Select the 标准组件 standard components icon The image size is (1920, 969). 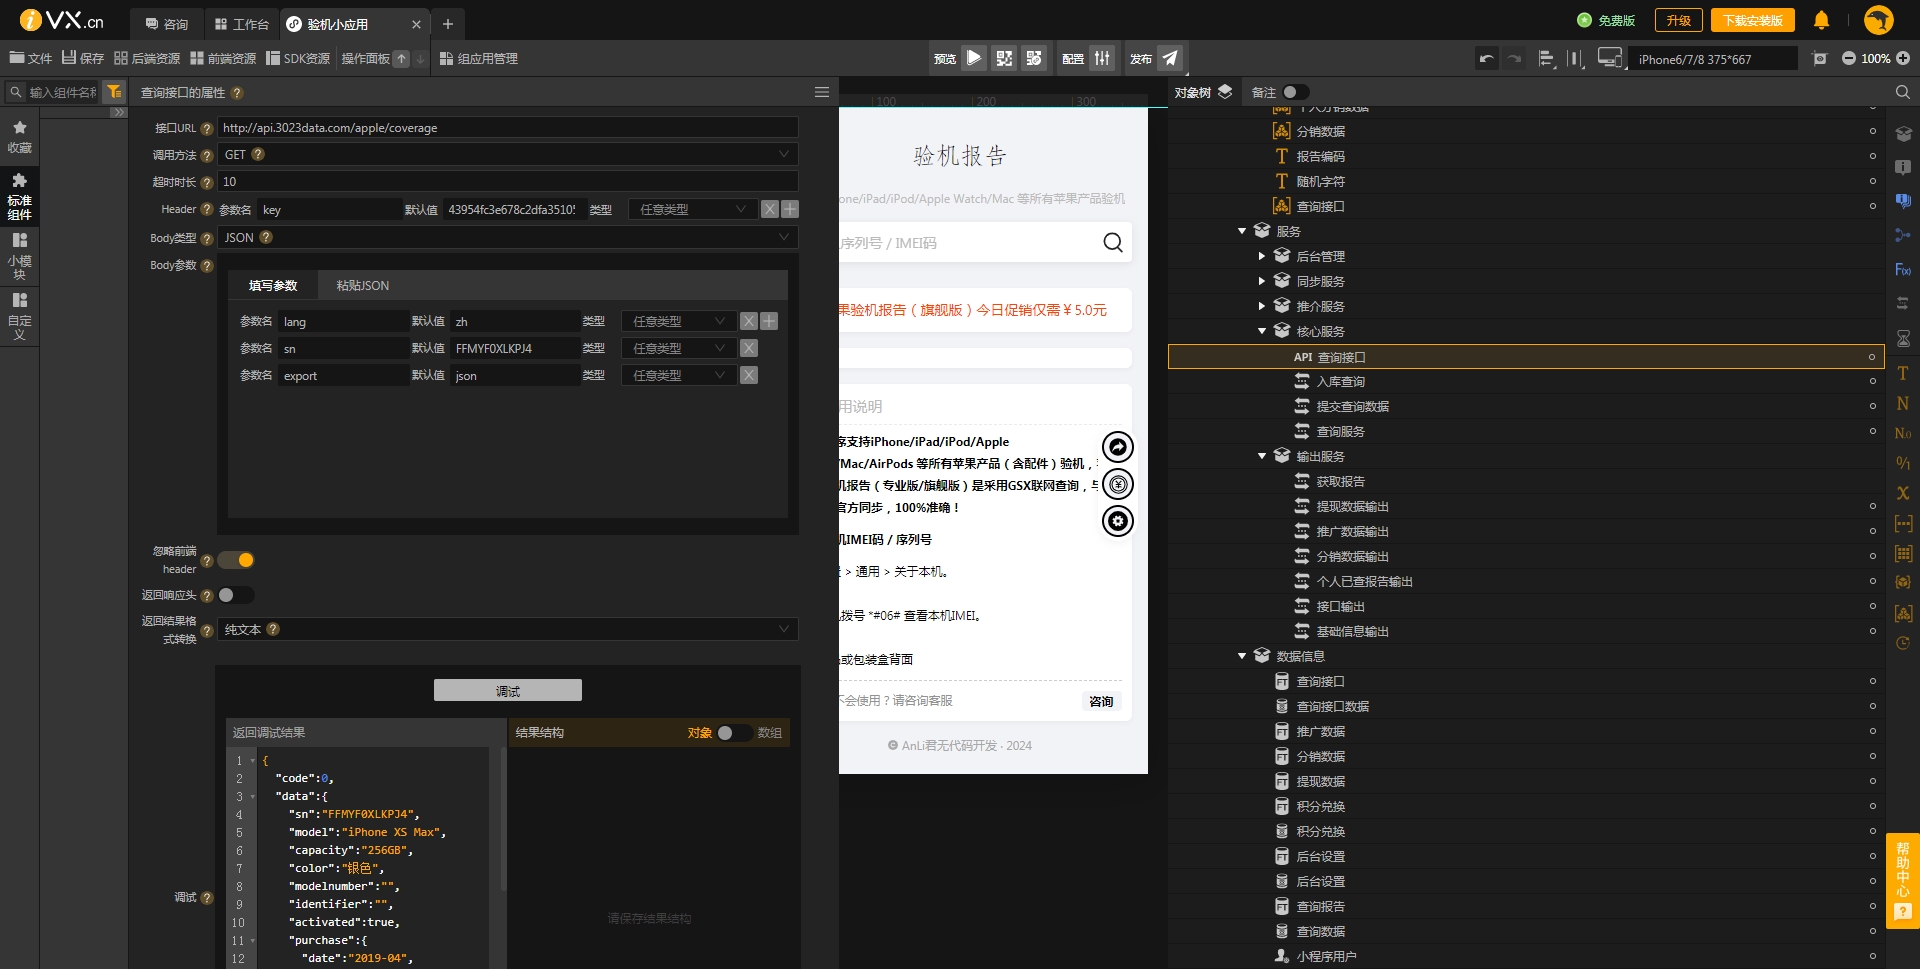(x=19, y=195)
